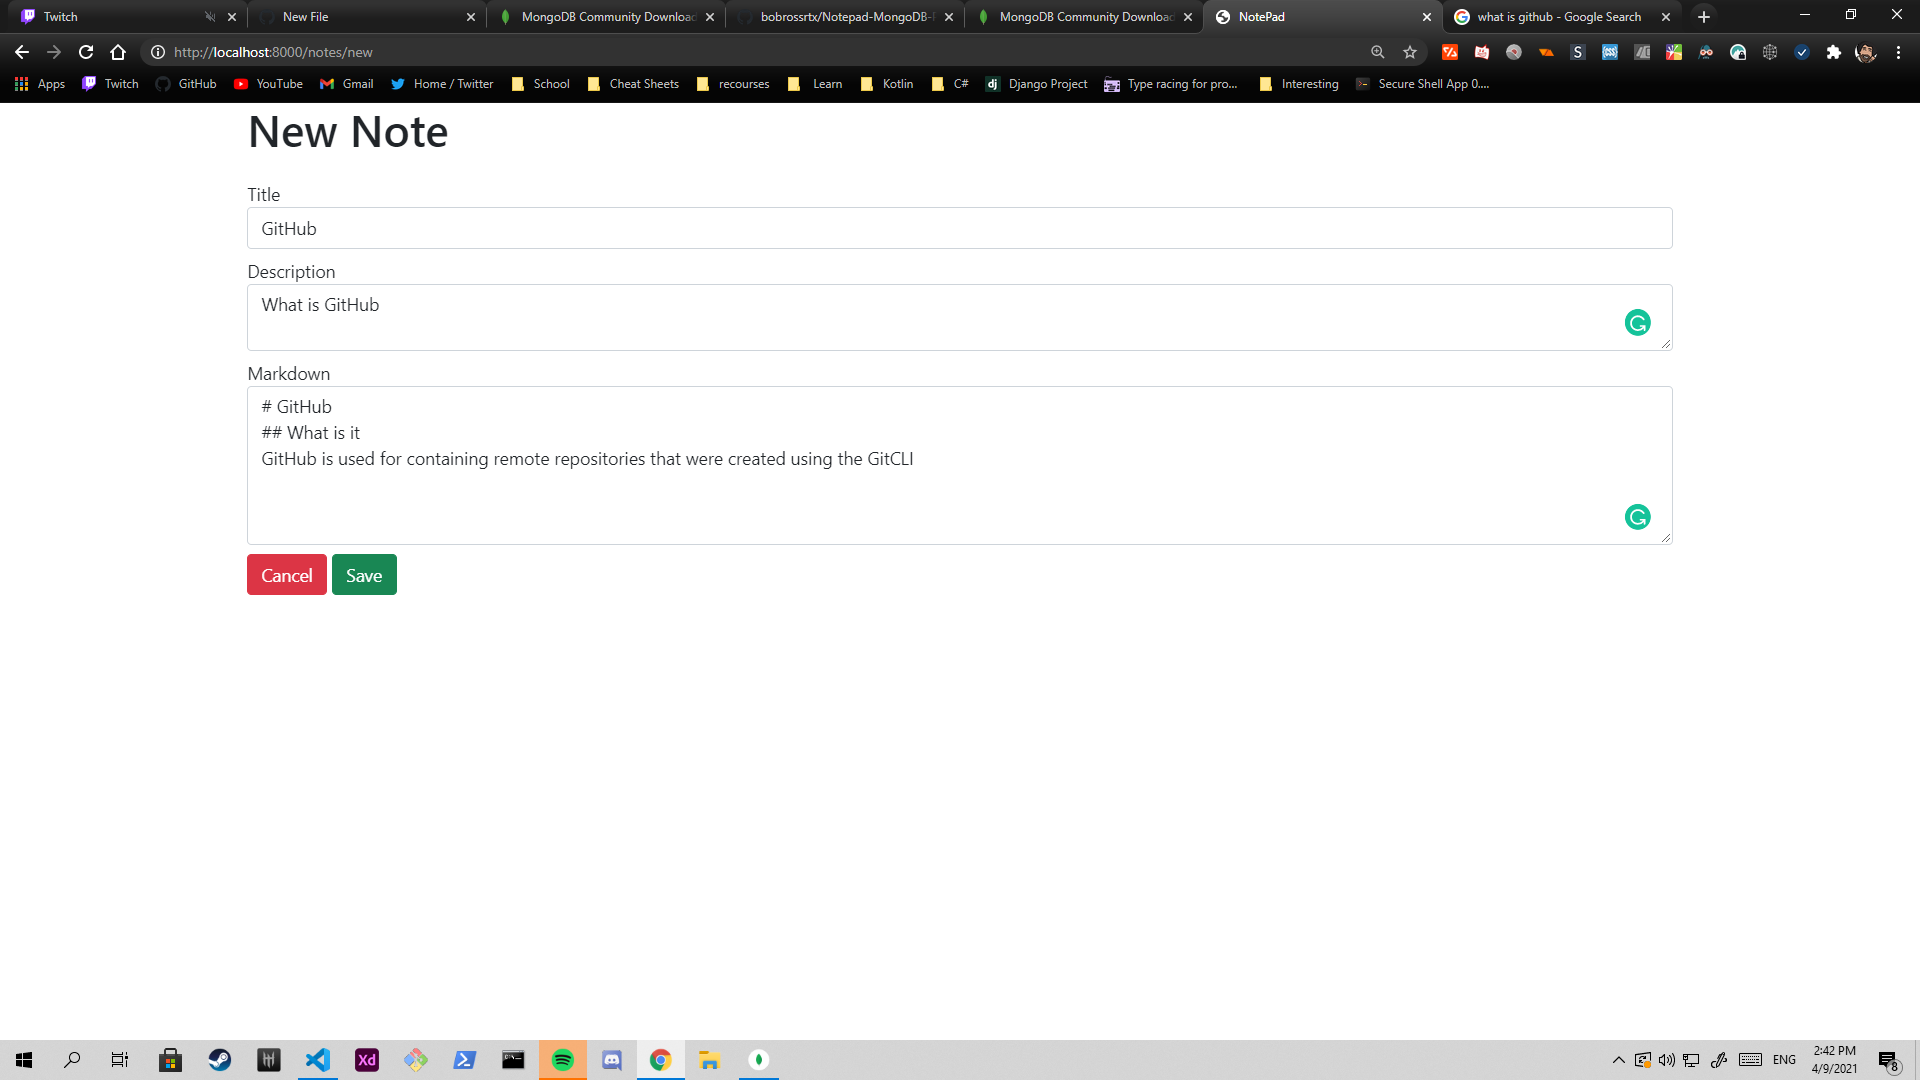Viewport: 1920px width, 1080px height.
Task: Bookmark this page with the star icon
Action: (x=1410, y=52)
